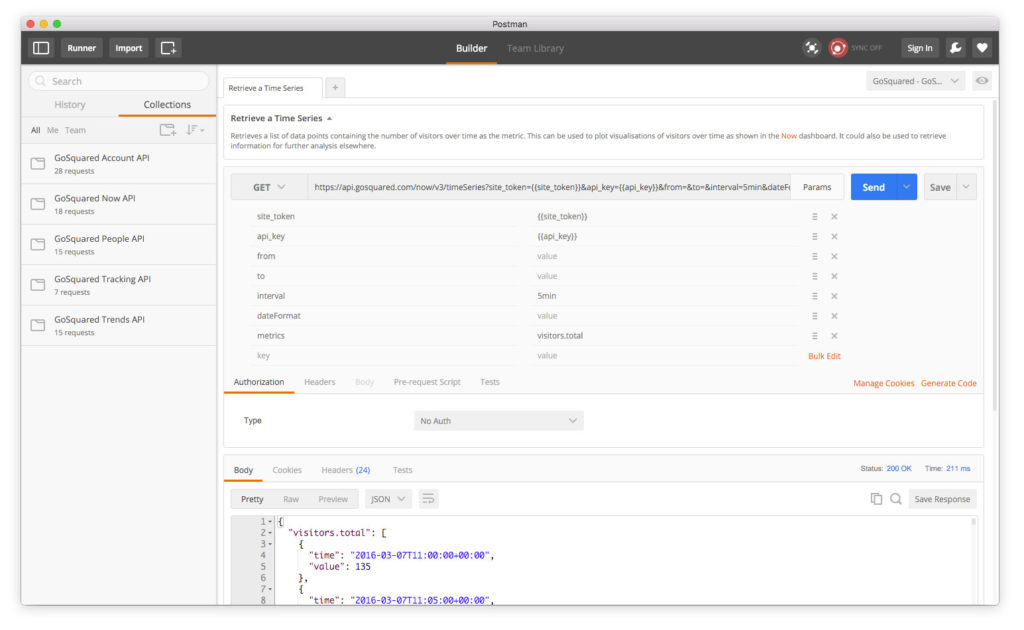Delete the from parameter row
Image resolution: width=1024 pixels, height=630 pixels.
(834, 256)
